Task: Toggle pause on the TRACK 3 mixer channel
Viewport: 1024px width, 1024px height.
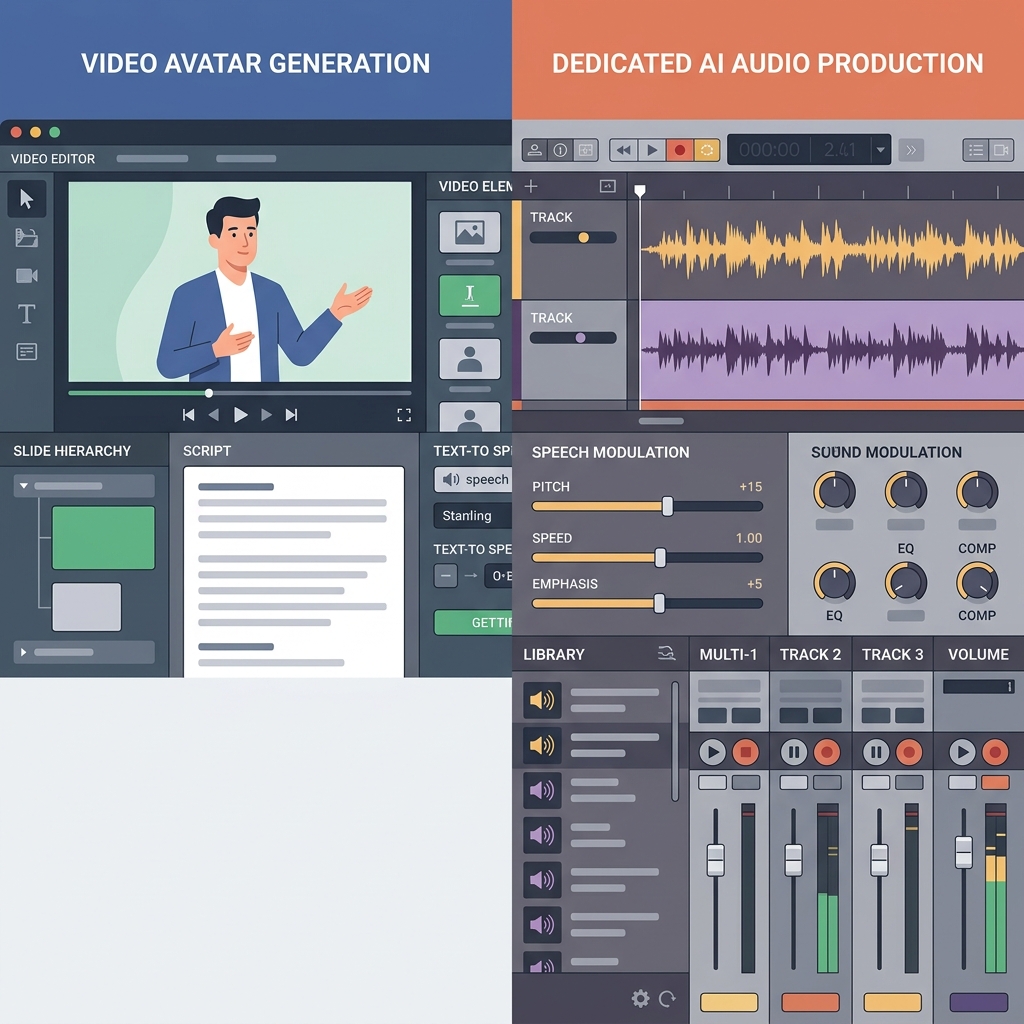Action: [x=876, y=752]
